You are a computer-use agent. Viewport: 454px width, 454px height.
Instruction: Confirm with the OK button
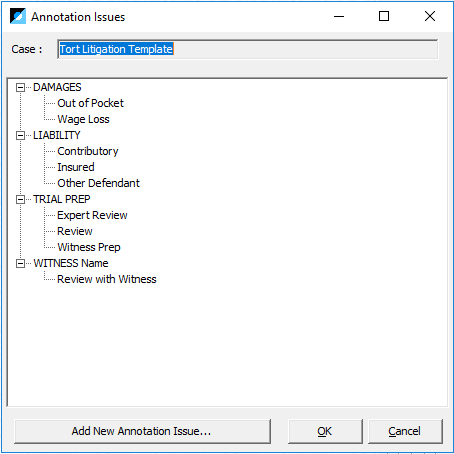coord(325,431)
